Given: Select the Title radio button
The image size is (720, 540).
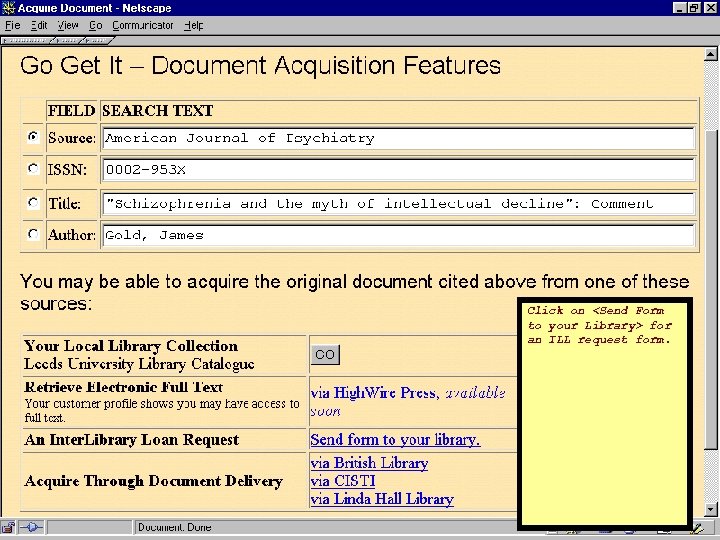Looking at the screenshot, I should 33,202.
